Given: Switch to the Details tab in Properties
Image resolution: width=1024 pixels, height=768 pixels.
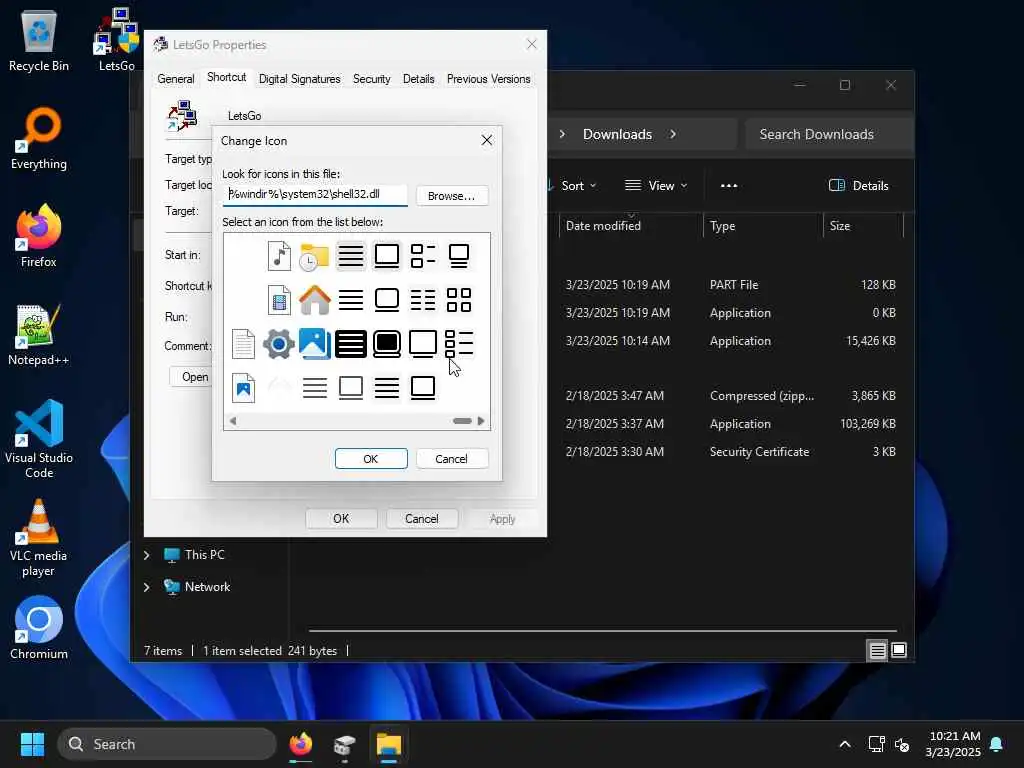Looking at the screenshot, I should pos(419,79).
